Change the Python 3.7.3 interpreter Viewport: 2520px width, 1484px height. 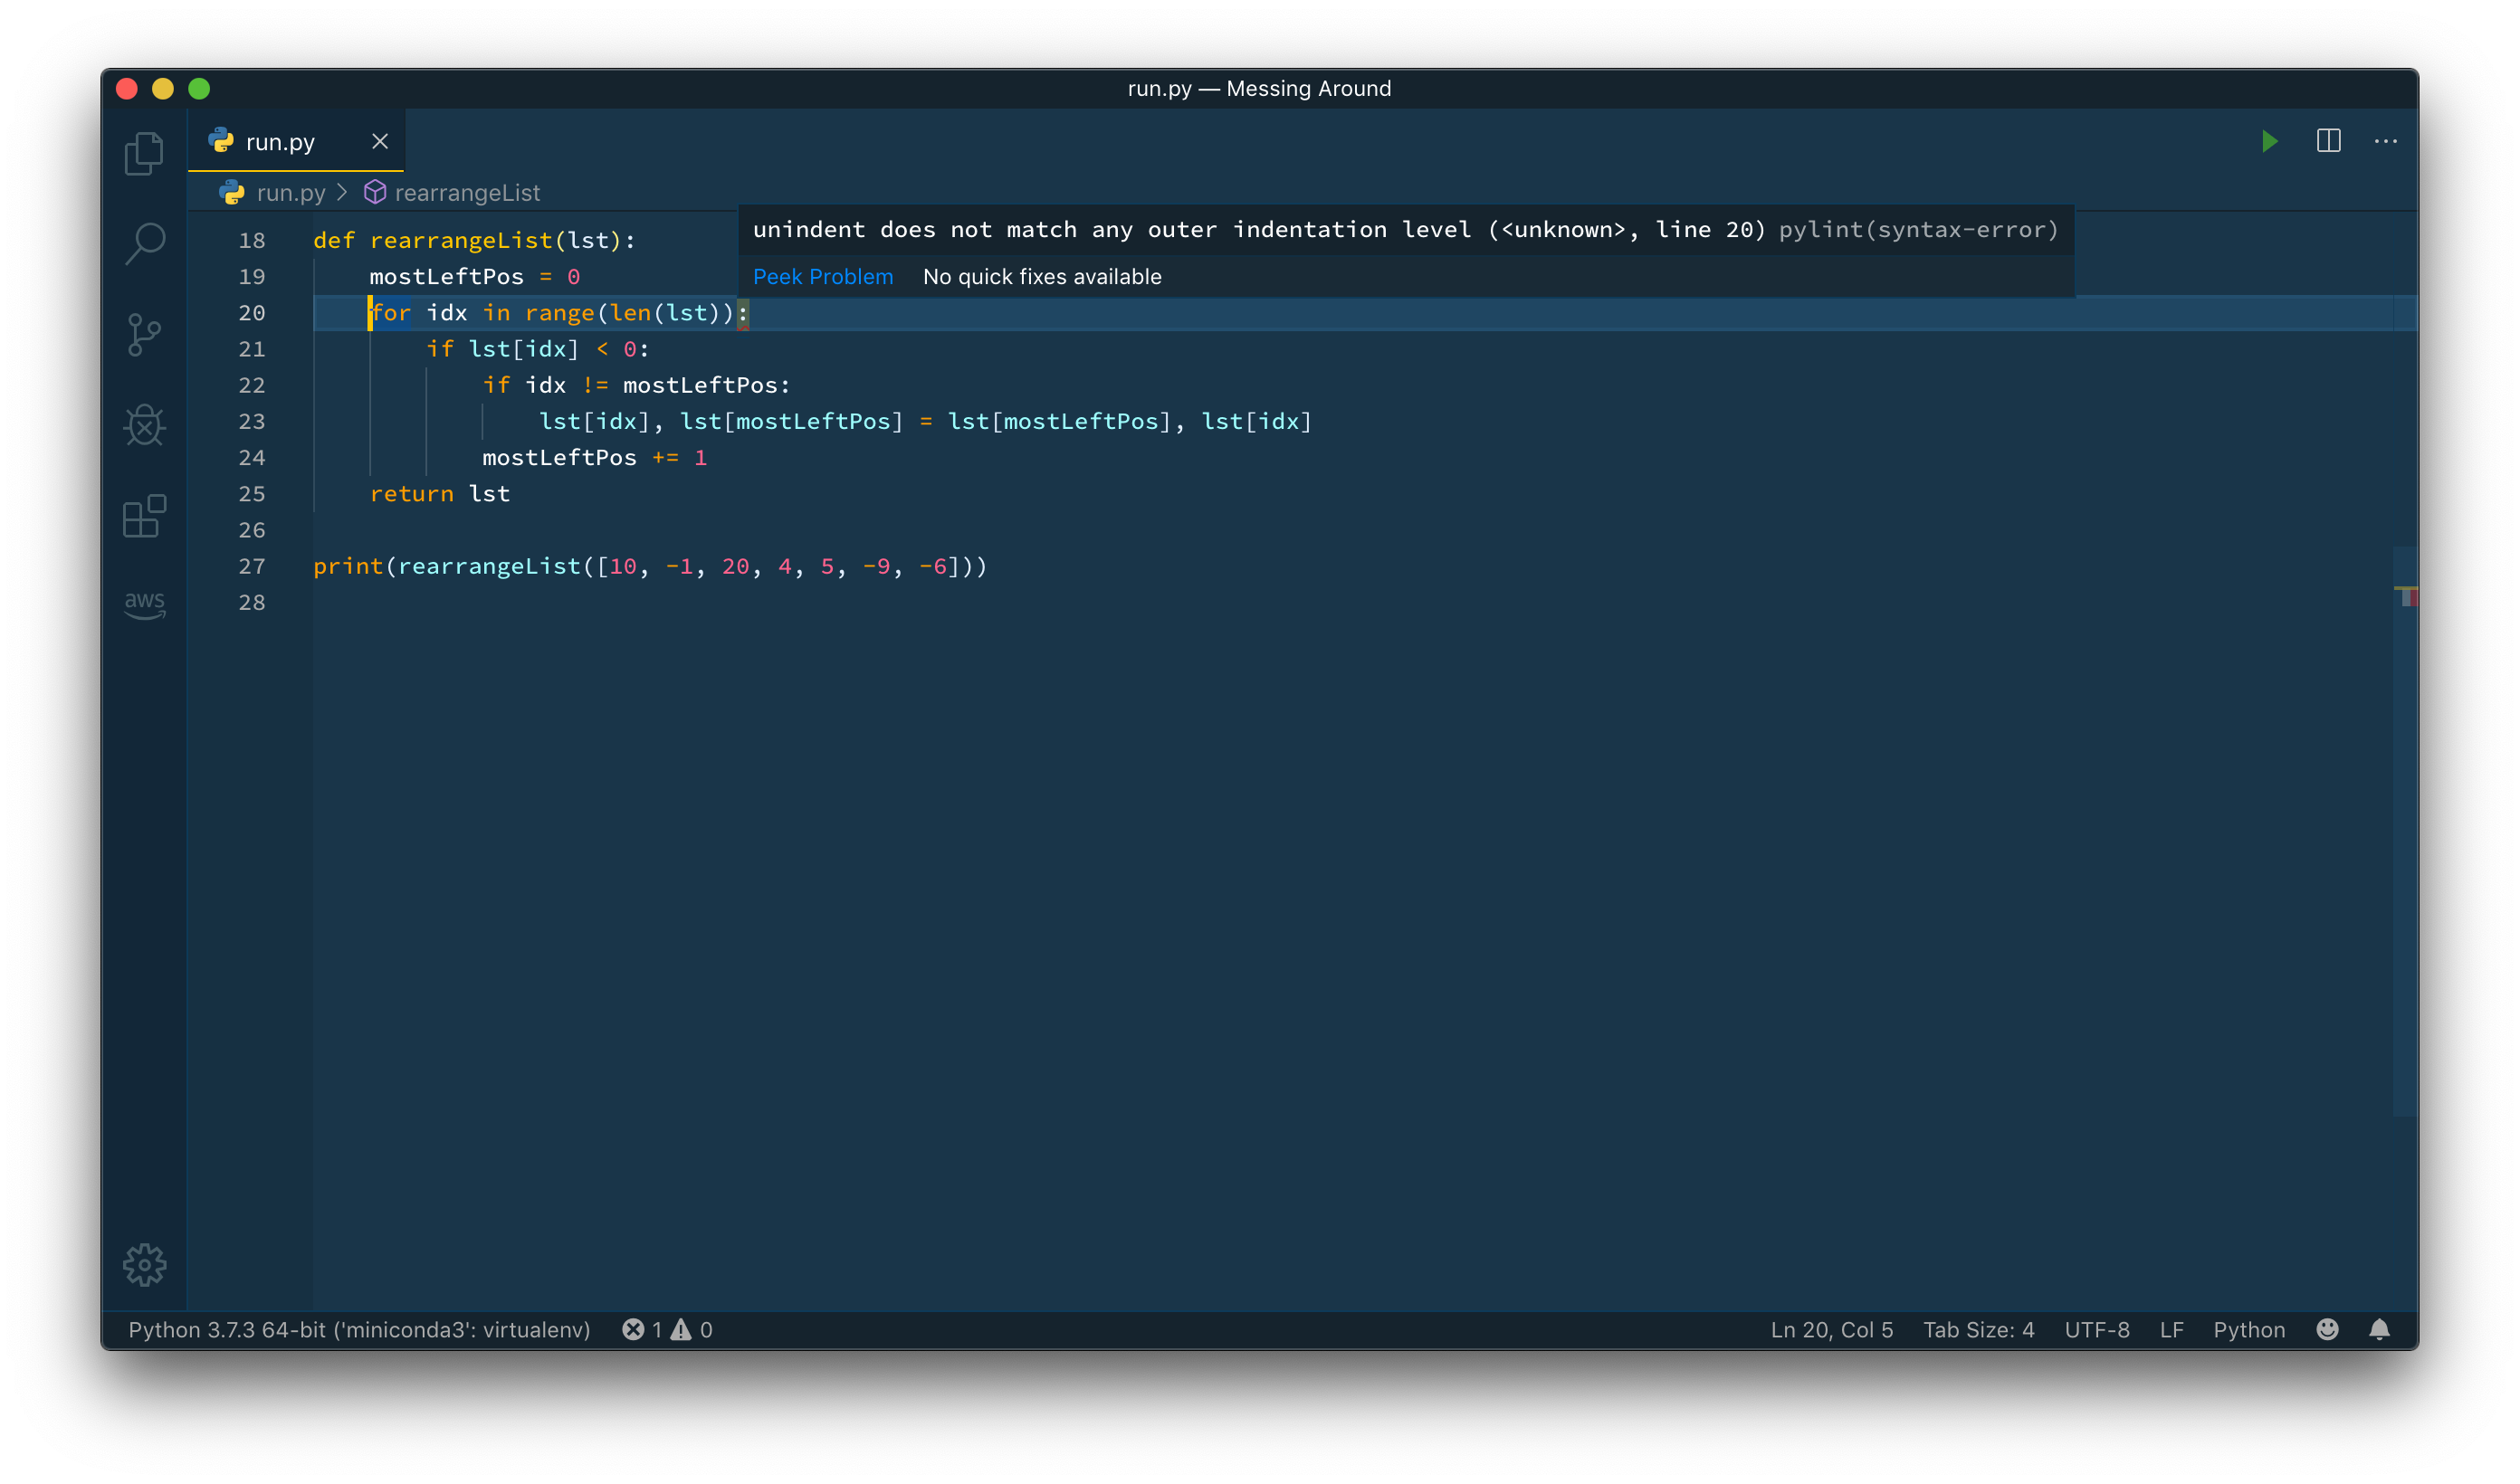(x=359, y=1329)
